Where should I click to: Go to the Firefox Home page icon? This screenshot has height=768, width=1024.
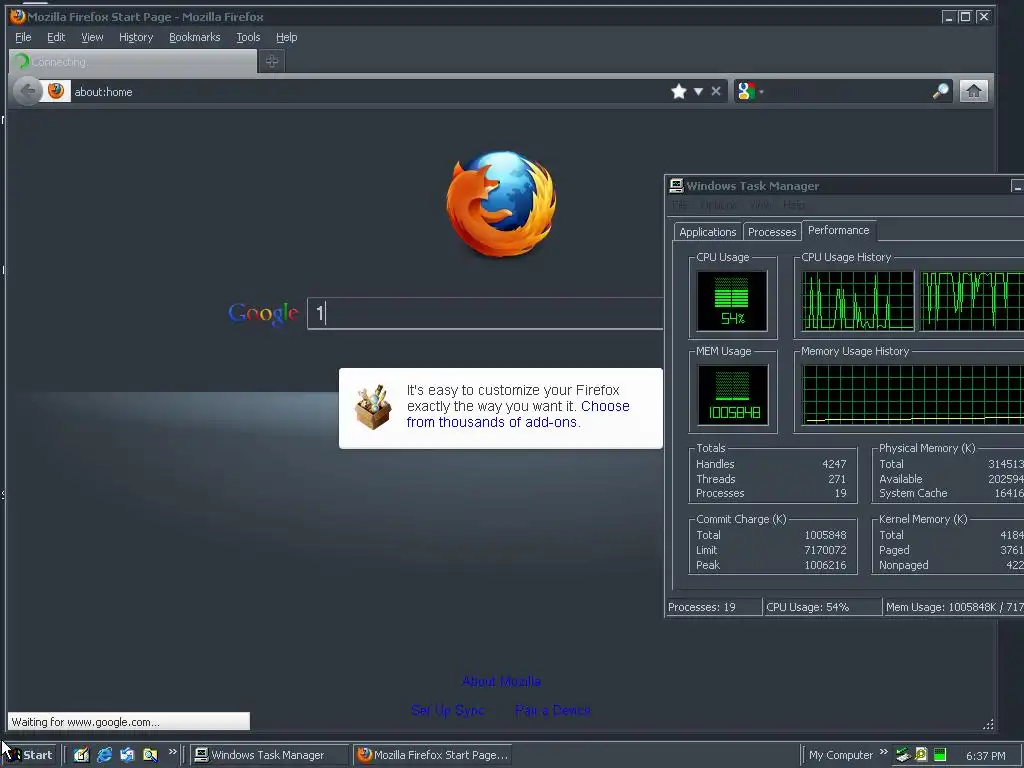[x=973, y=91]
